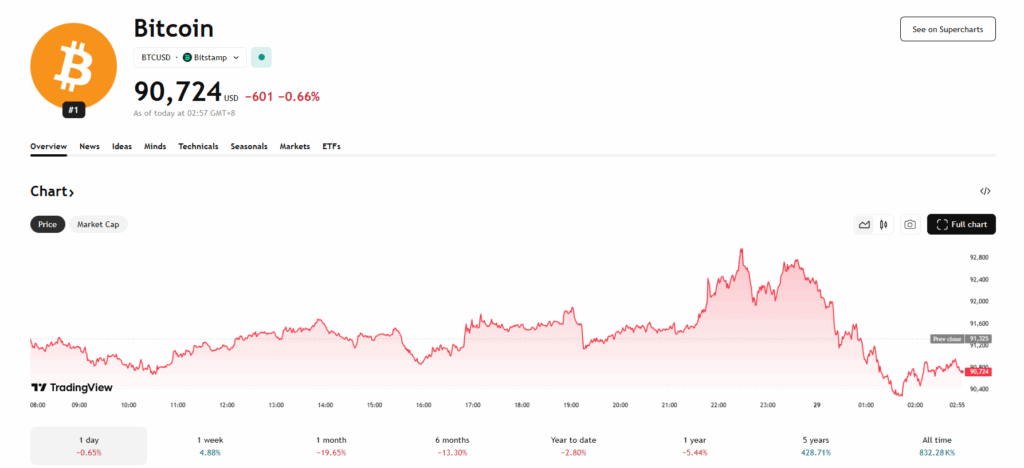Click the #1 rank badge

(x=74, y=110)
